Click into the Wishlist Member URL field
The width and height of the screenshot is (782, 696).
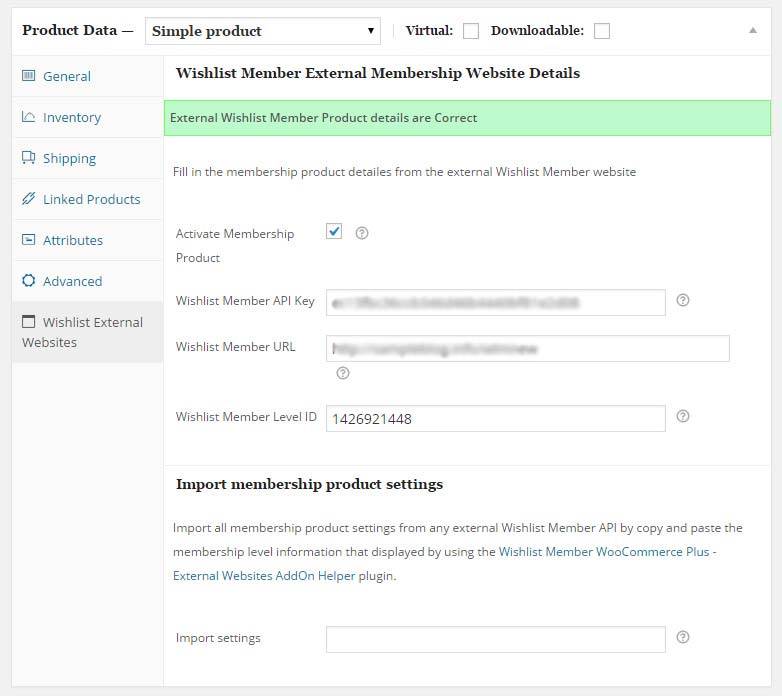[528, 348]
